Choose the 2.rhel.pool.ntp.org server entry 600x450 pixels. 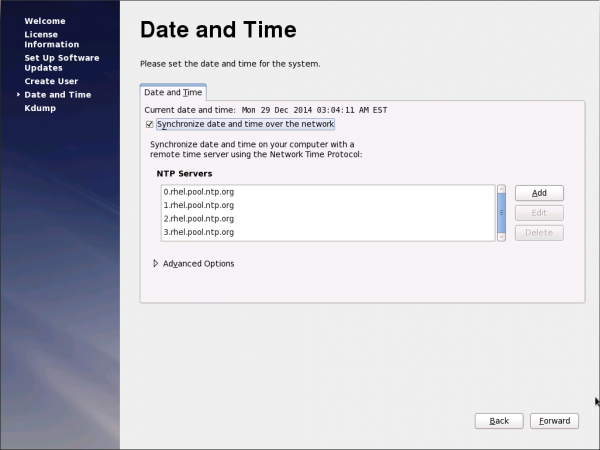click(198, 218)
